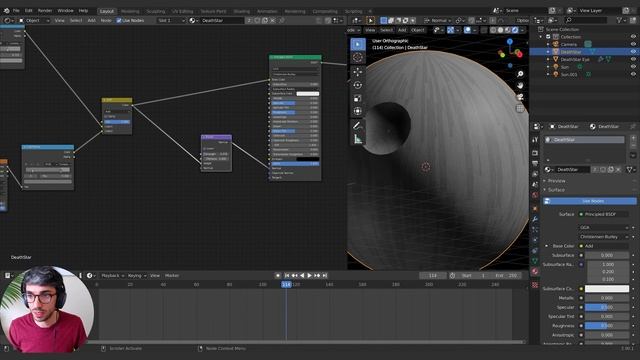This screenshot has height=360, width=640.
Task: Hide DeathStar Eye object in outliner
Action: point(633,59)
